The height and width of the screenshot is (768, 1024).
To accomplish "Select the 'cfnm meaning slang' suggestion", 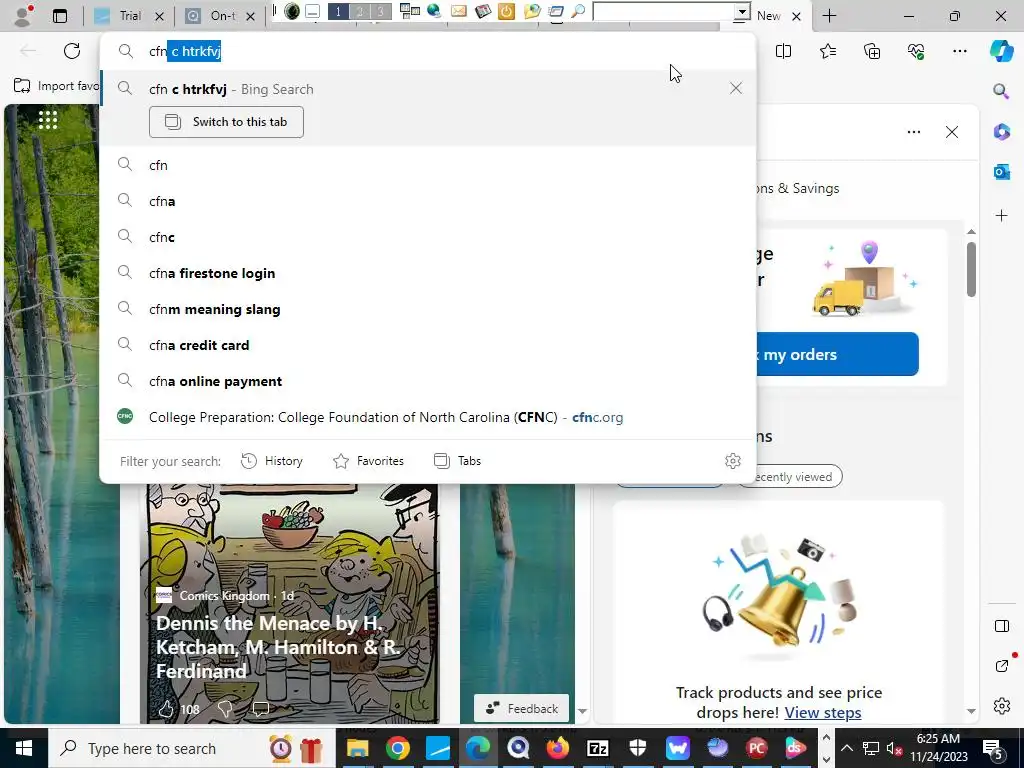I will [x=428, y=309].
